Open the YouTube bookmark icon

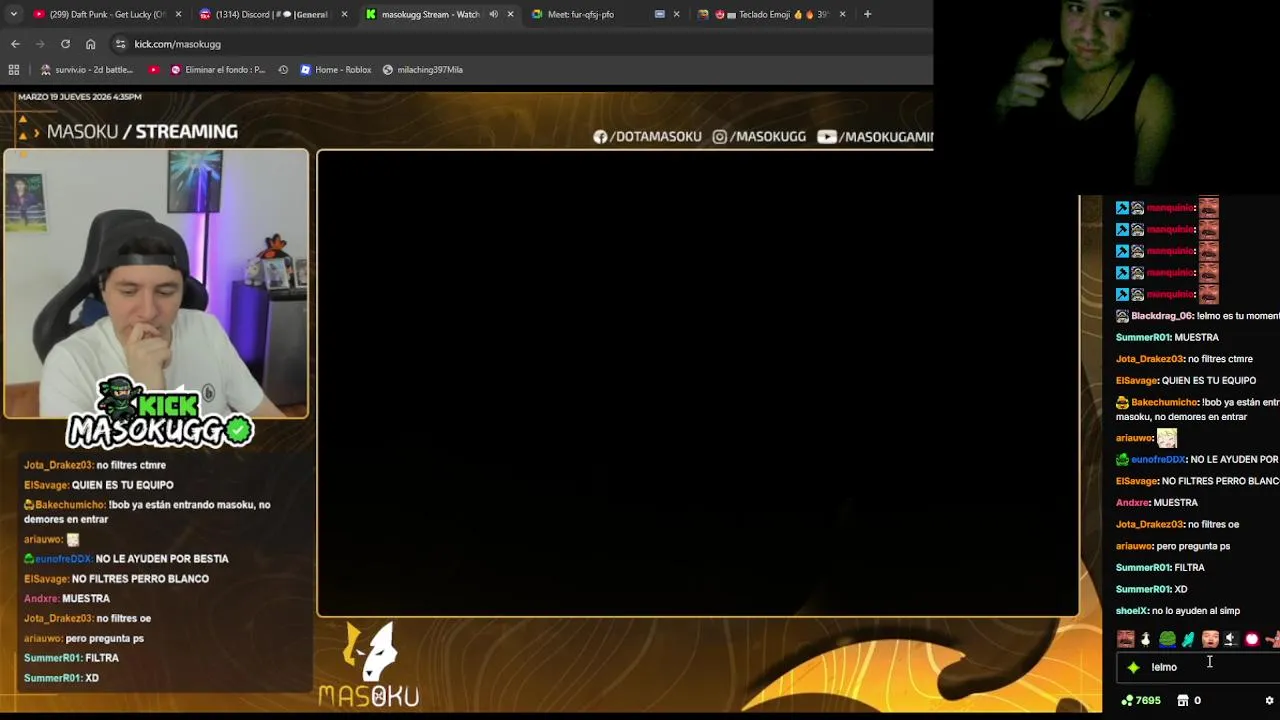coord(153,70)
